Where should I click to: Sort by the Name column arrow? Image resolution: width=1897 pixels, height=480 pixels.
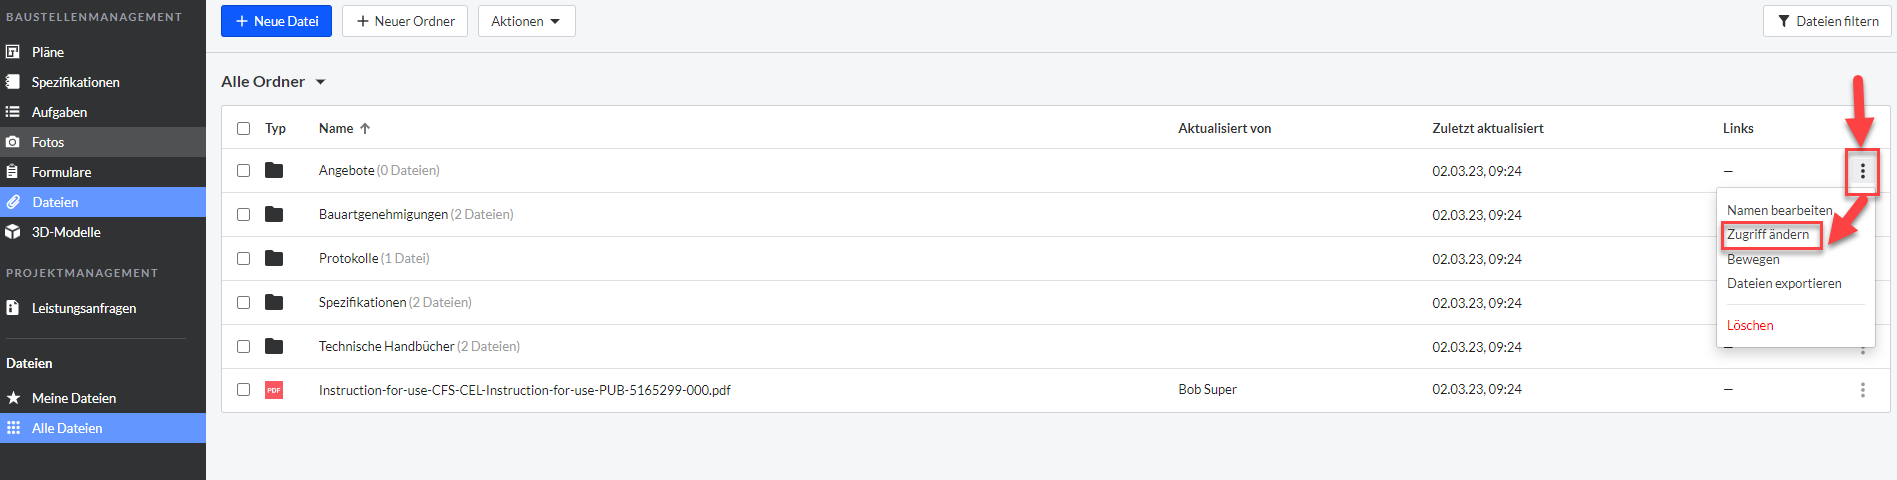click(365, 128)
